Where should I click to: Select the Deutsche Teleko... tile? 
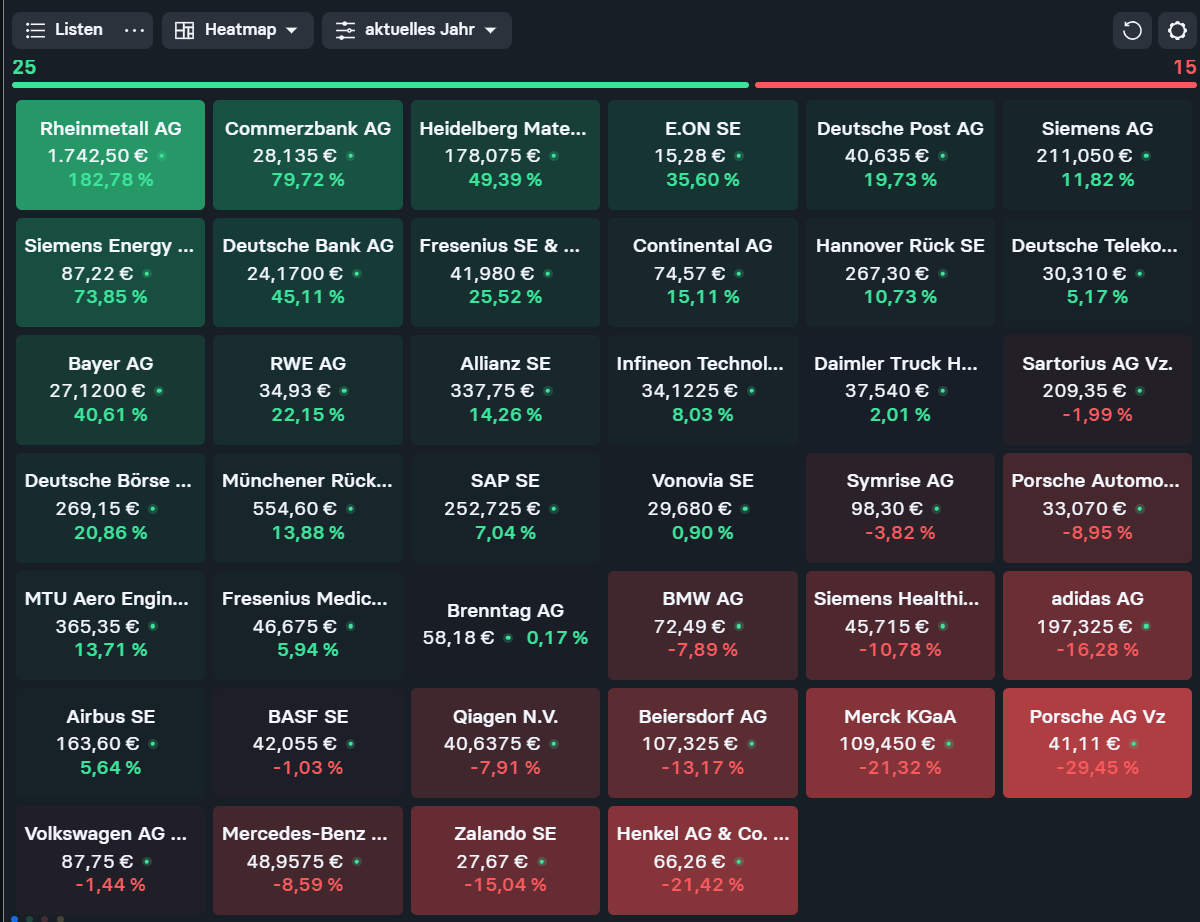pyautogui.click(x=1097, y=272)
